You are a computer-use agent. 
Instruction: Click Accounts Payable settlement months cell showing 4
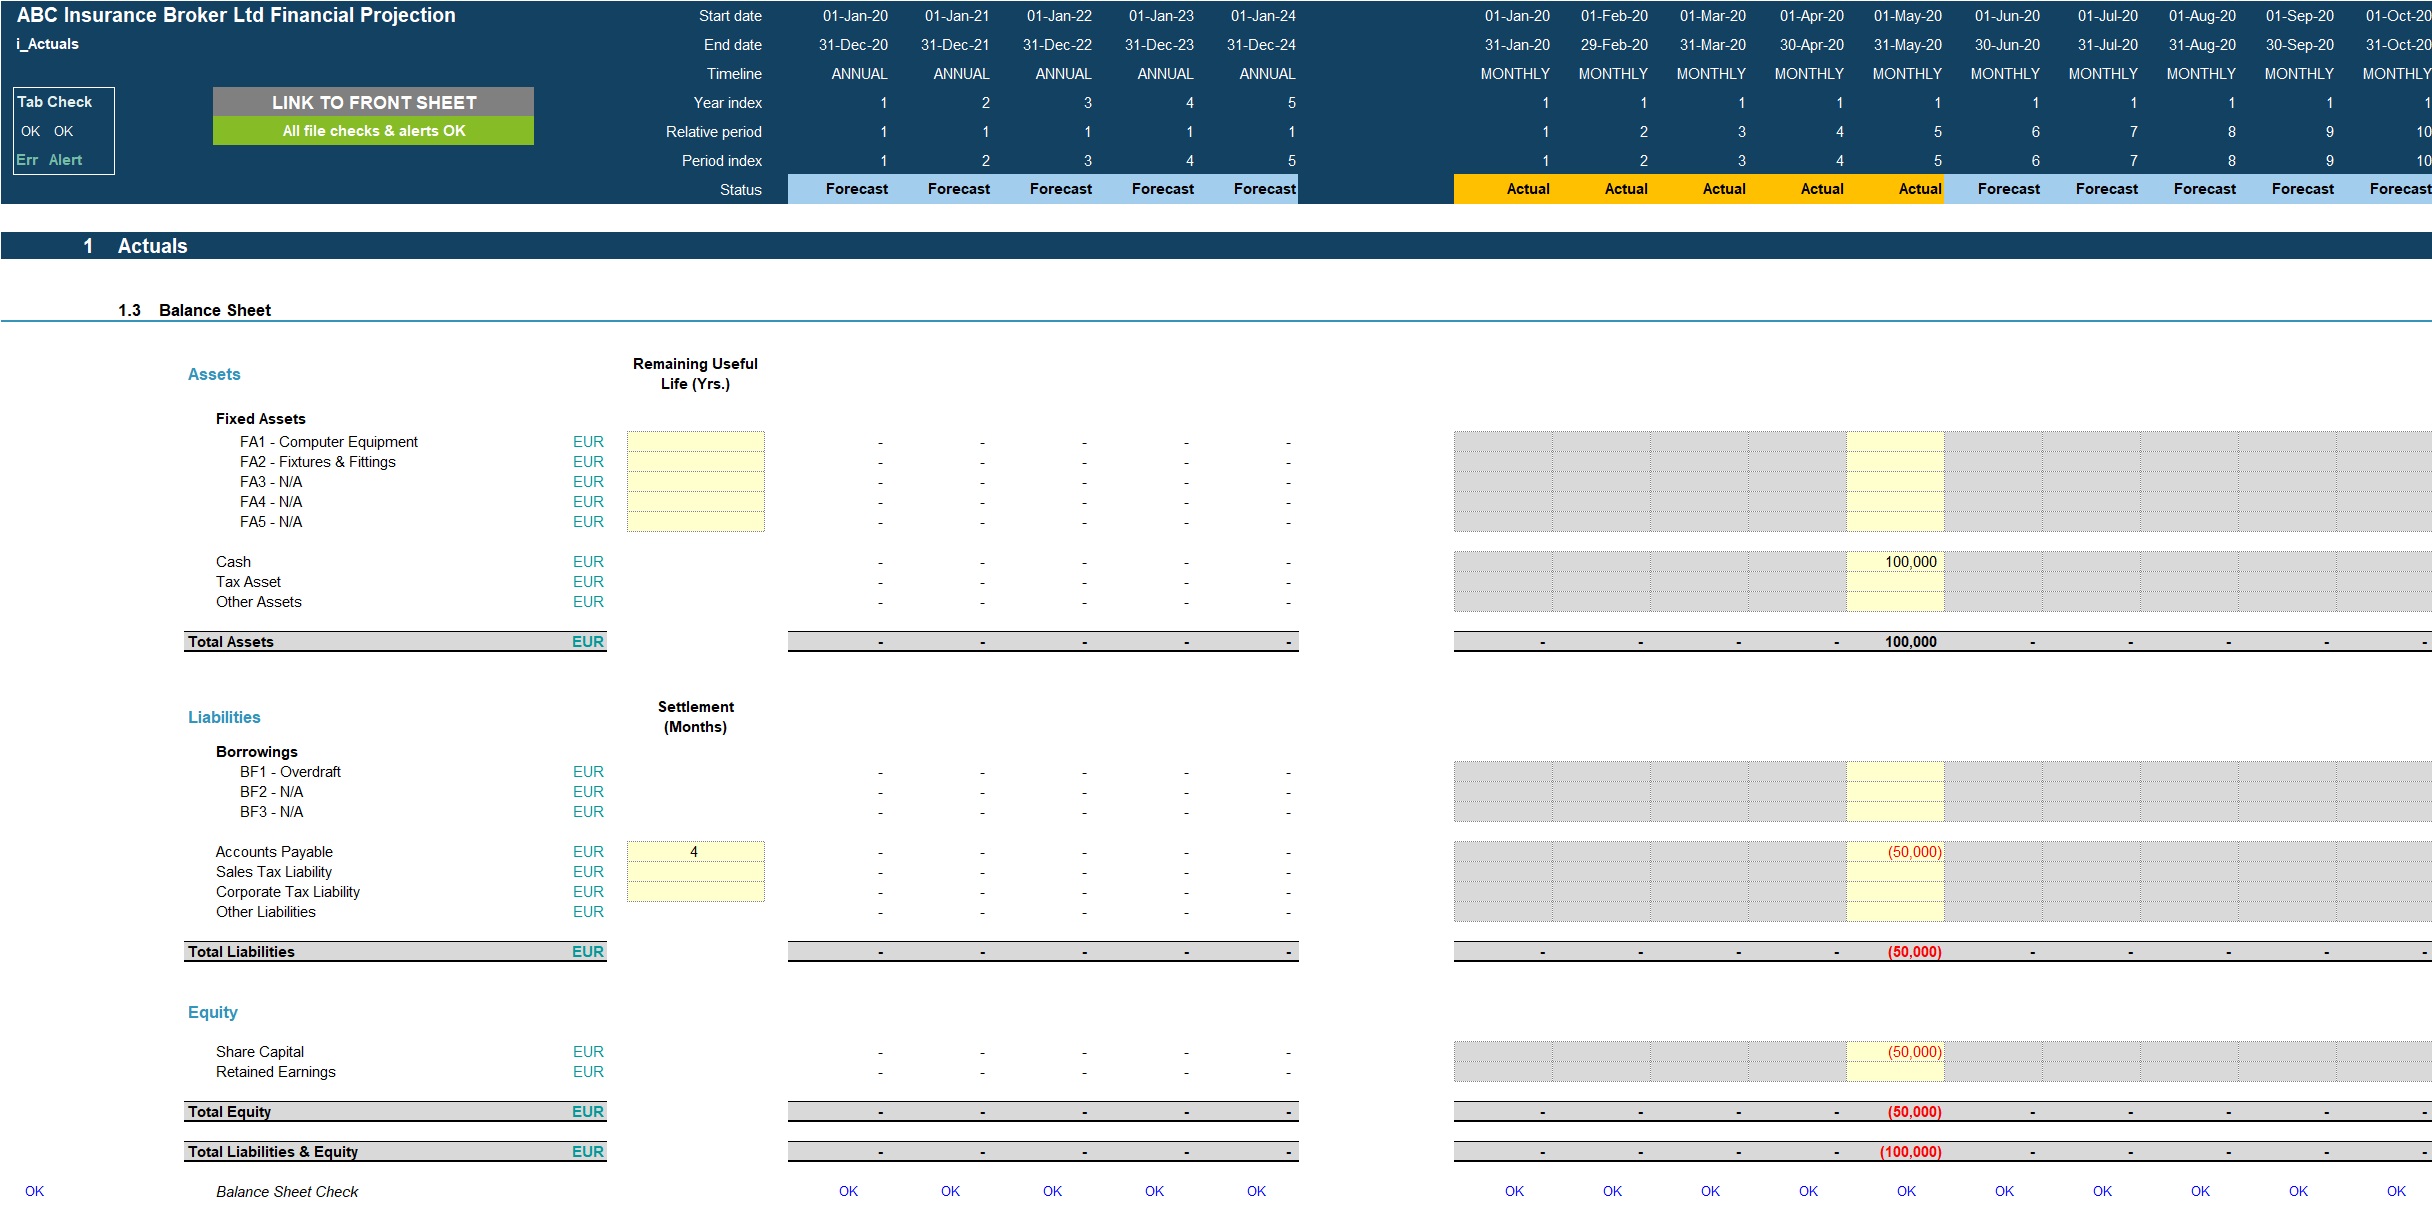pos(695,852)
